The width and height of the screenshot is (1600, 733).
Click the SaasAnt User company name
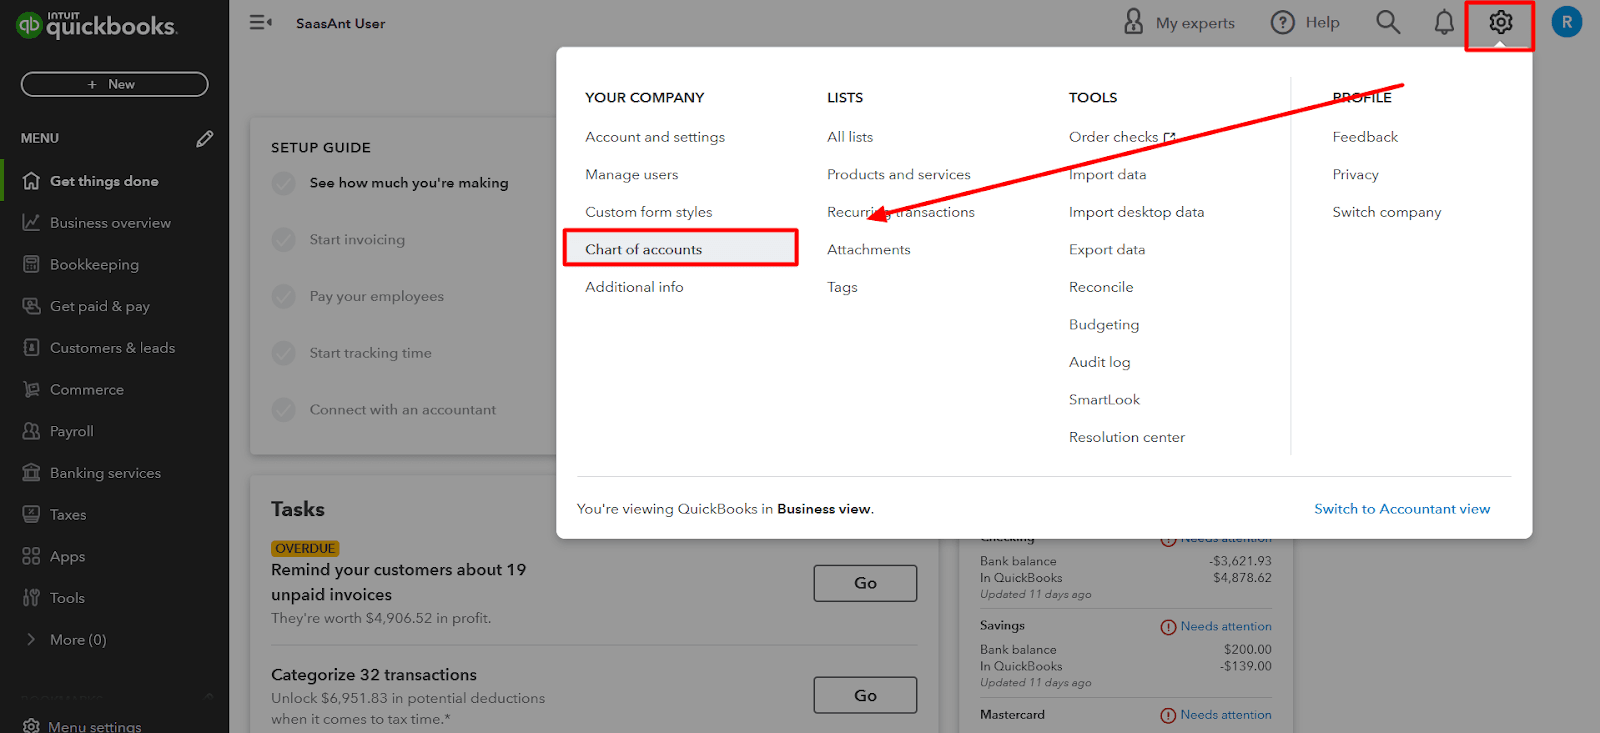pyautogui.click(x=340, y=23)
